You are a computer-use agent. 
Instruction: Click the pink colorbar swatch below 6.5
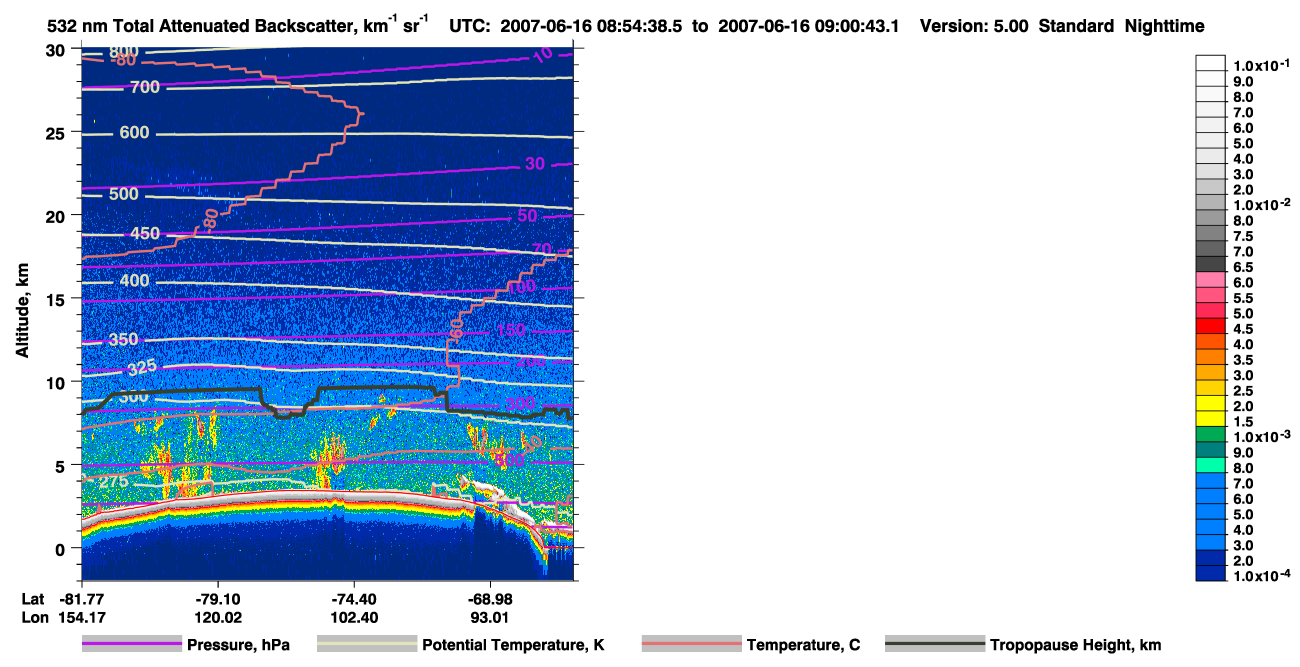point(1211,279)
